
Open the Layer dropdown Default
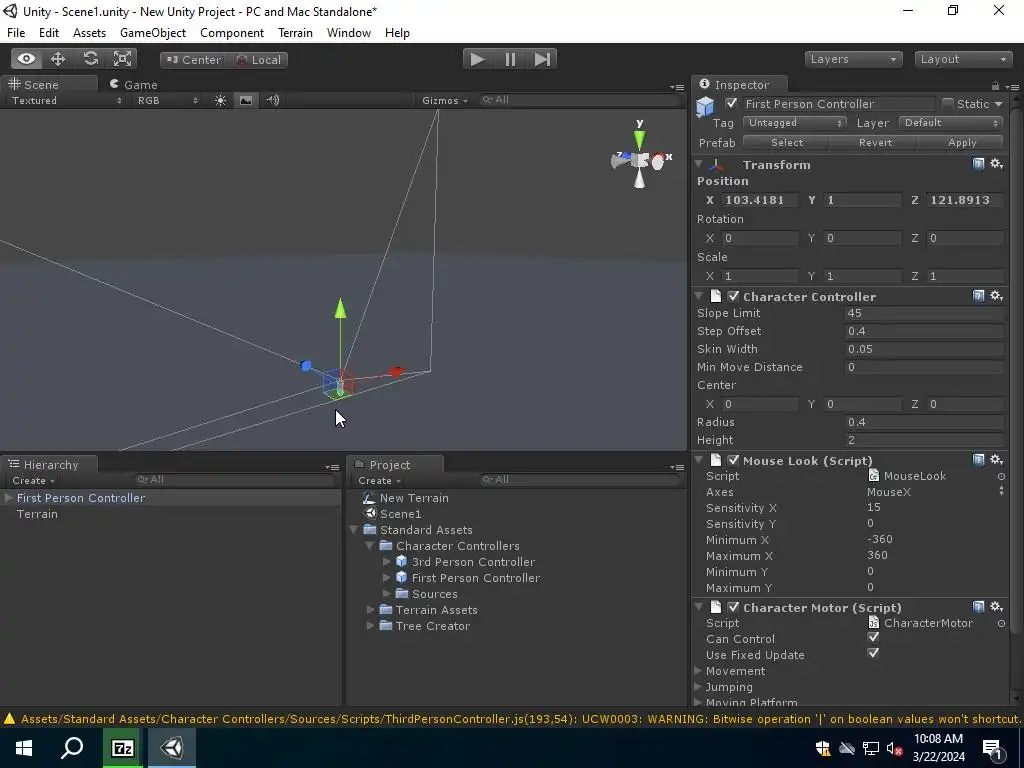click(x=950, y=123)
